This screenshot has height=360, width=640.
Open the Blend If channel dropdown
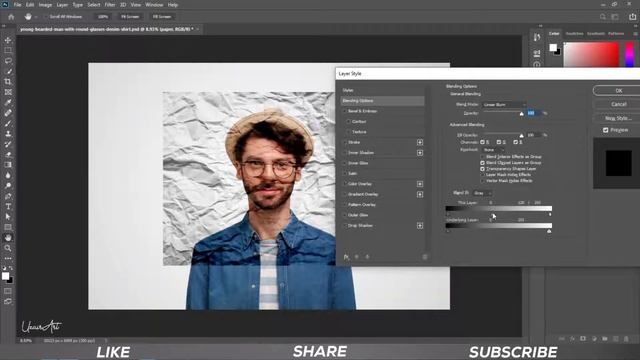click(x=482, y=193)
